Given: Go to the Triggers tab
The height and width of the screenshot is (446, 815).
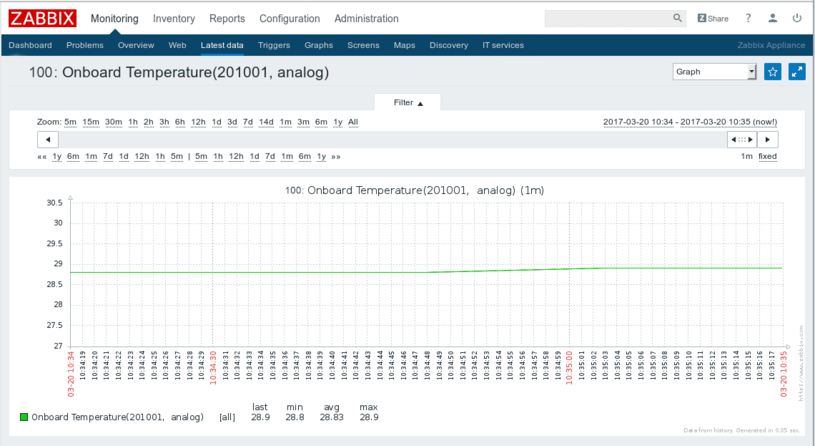Looking at the screenshot, I should point(274,45).
